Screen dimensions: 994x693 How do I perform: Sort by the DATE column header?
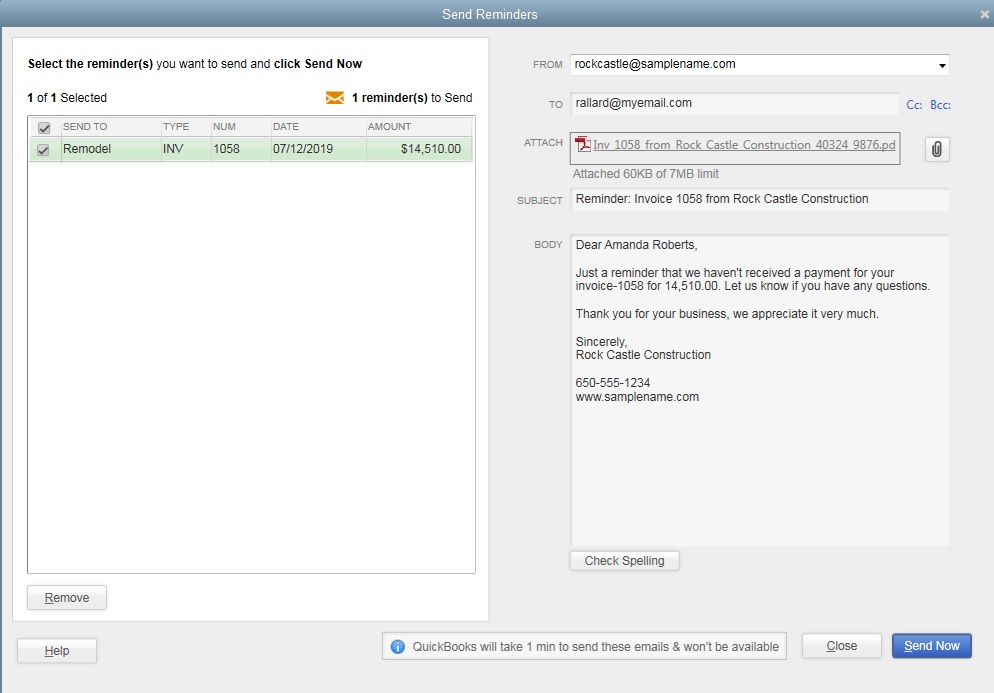pyautogui.click(x=318, y=127)
